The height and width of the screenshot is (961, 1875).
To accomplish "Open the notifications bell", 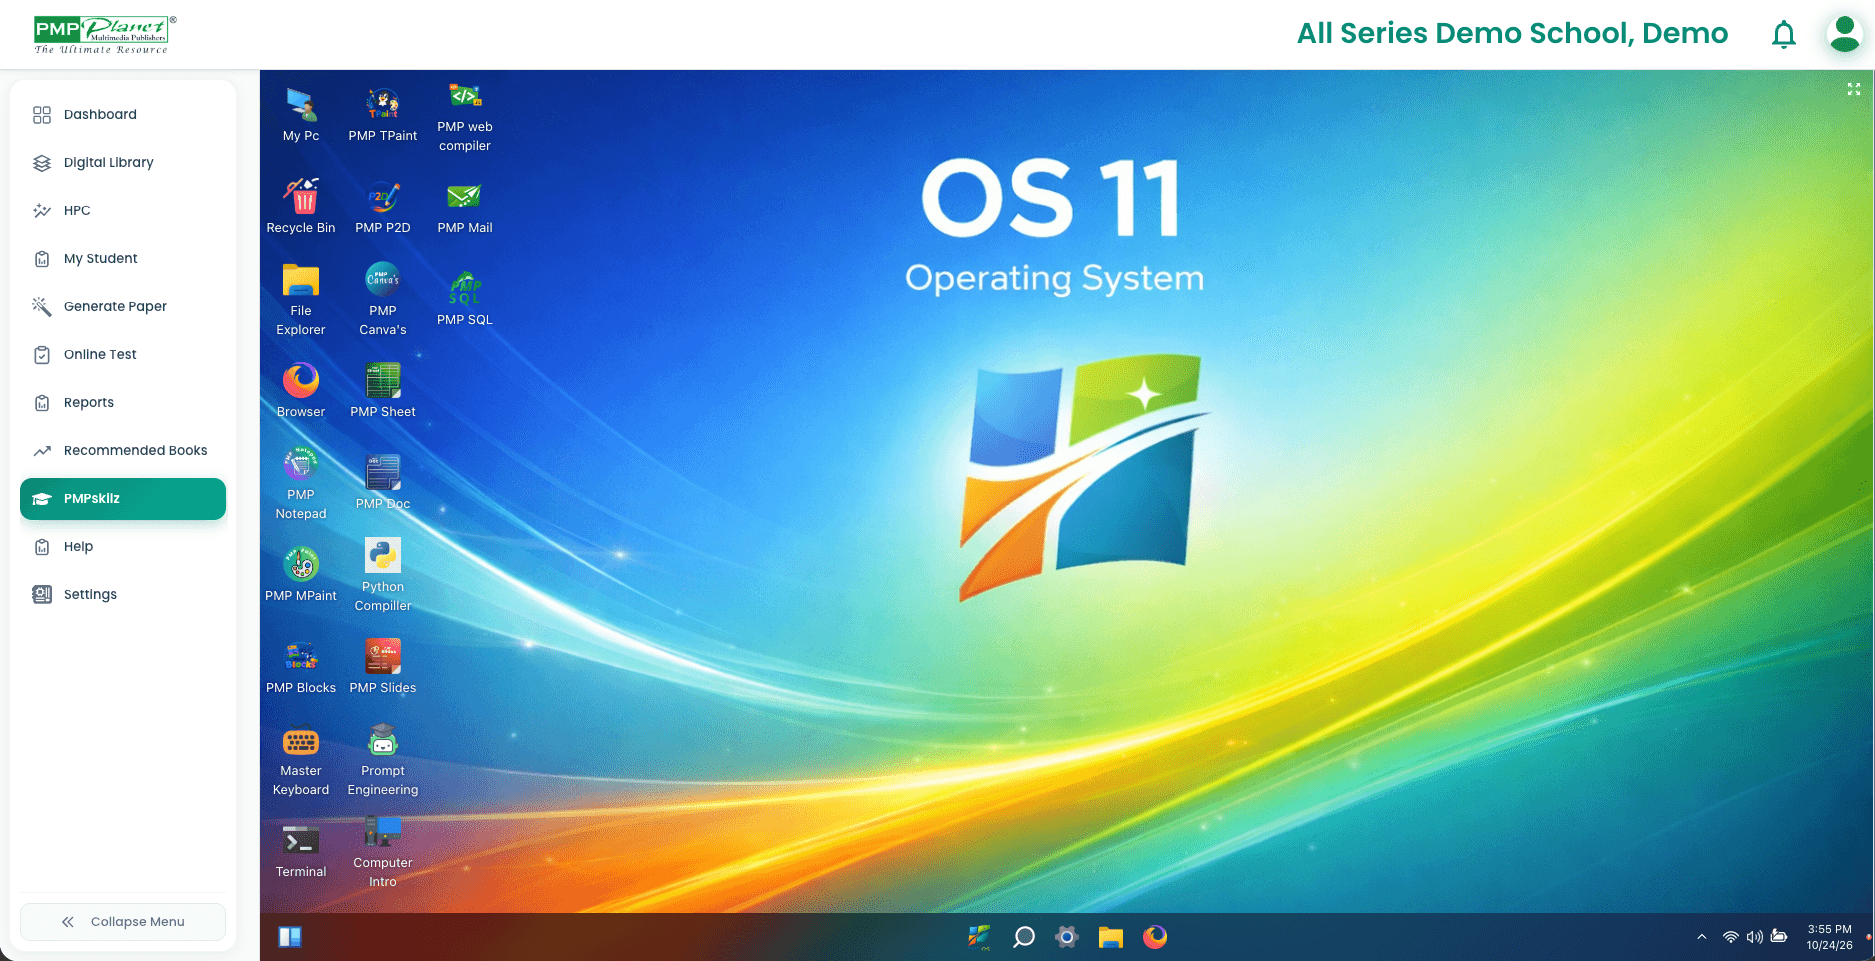I will coord(1784,35).
